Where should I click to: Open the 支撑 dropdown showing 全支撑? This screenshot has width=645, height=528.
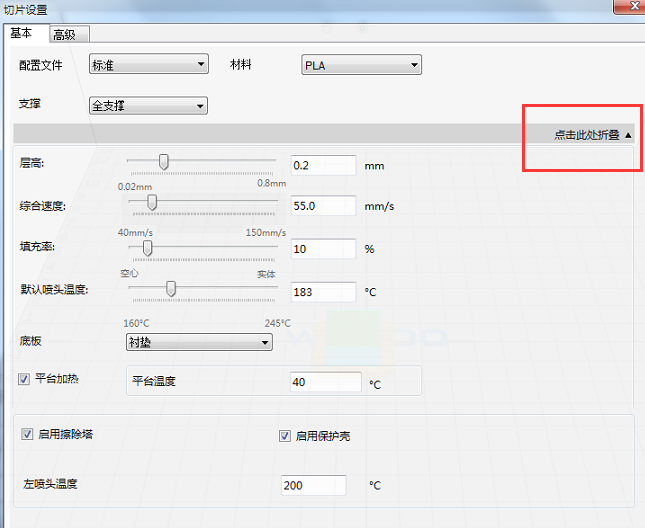click(148, 105)
